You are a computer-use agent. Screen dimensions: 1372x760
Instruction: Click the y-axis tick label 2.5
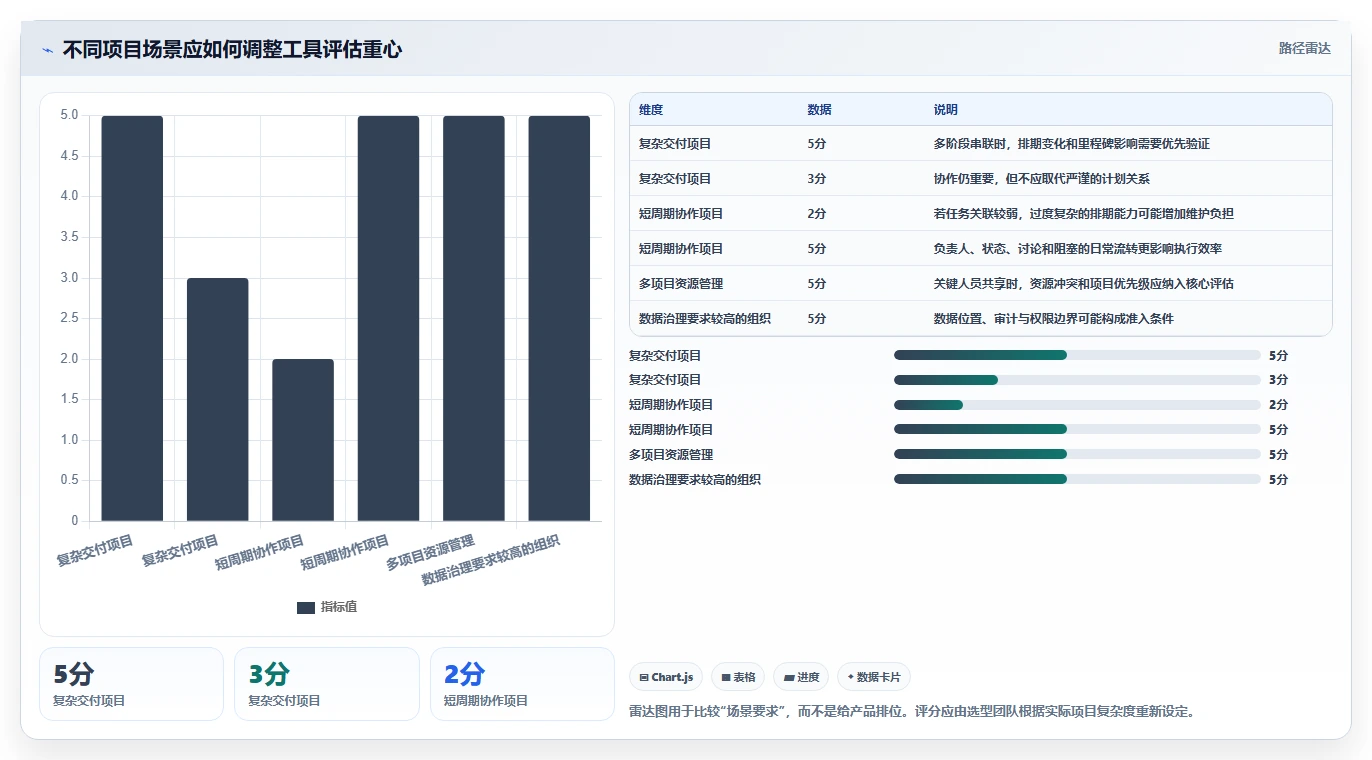tap(69, 318)
